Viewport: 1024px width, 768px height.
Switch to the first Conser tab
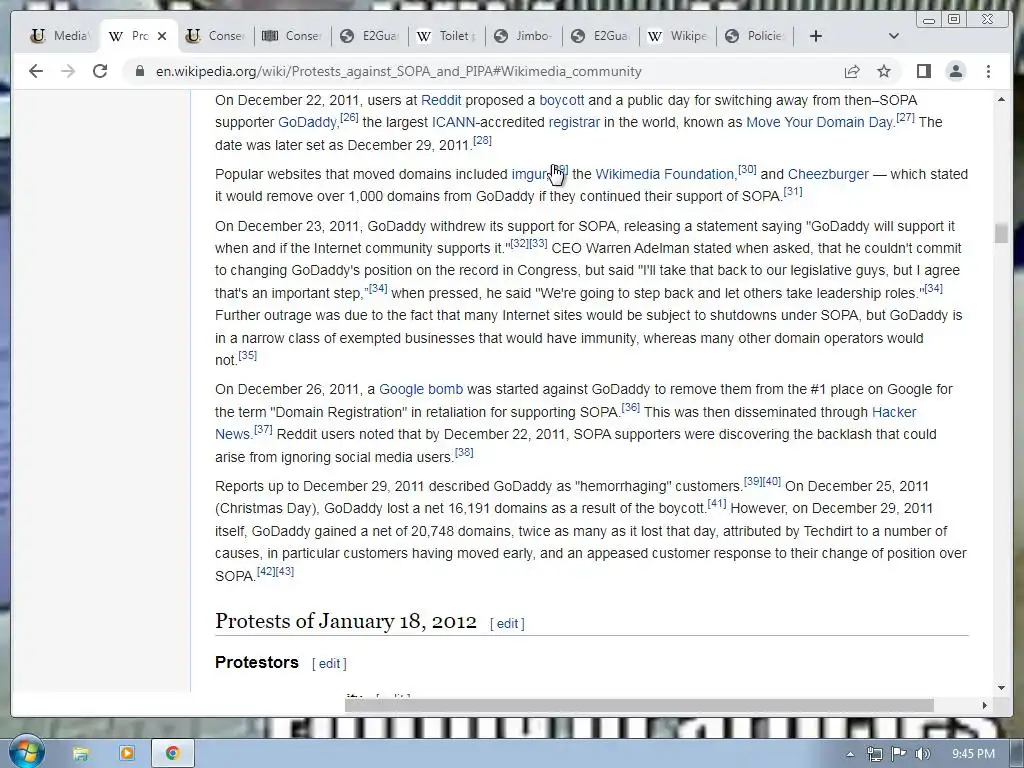[x=216, y=36]
